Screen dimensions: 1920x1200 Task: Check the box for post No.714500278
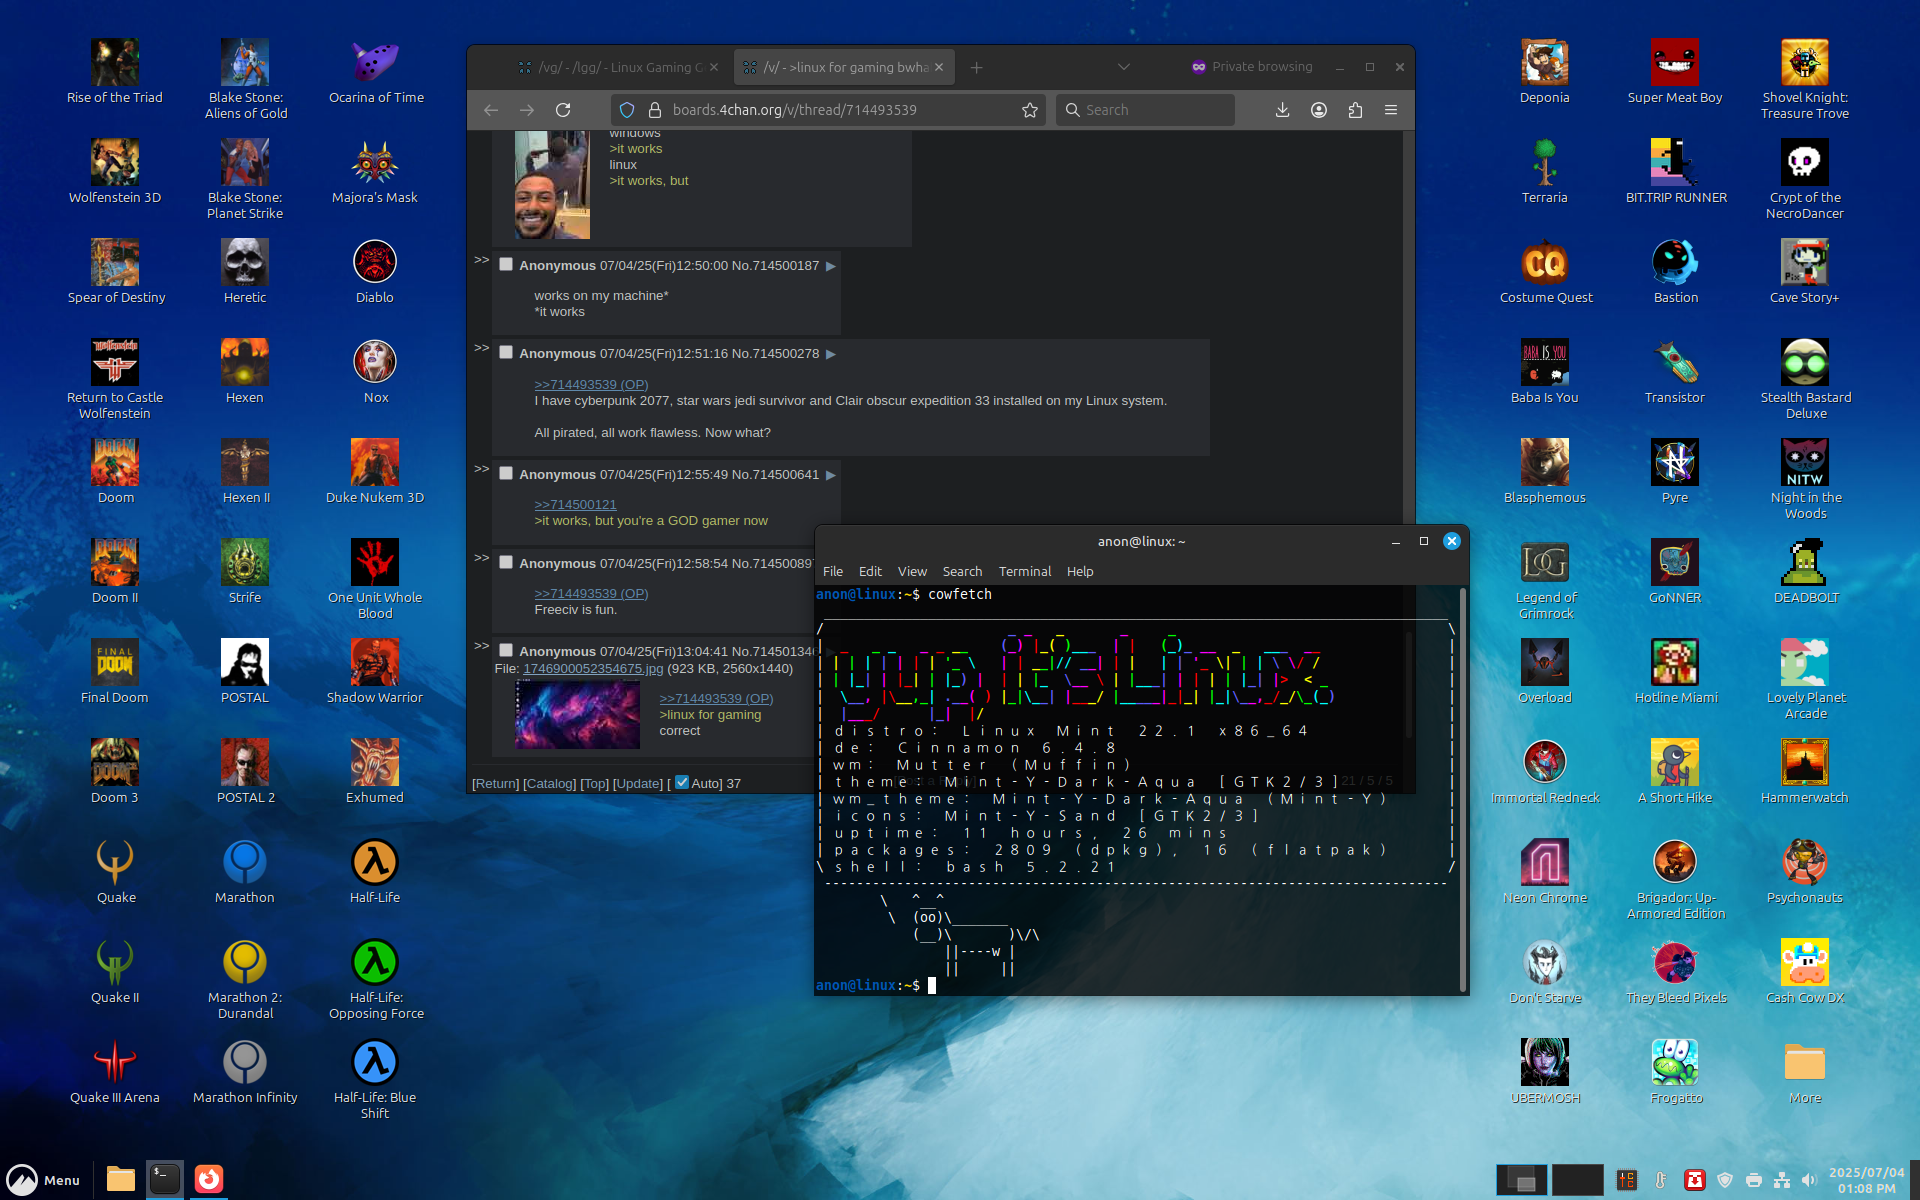[506, 353]
